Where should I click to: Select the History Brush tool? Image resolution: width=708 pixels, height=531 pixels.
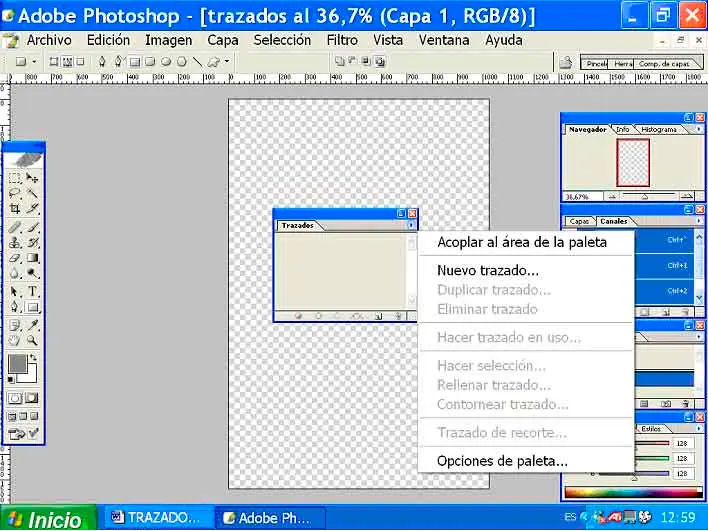pos(32,242)
